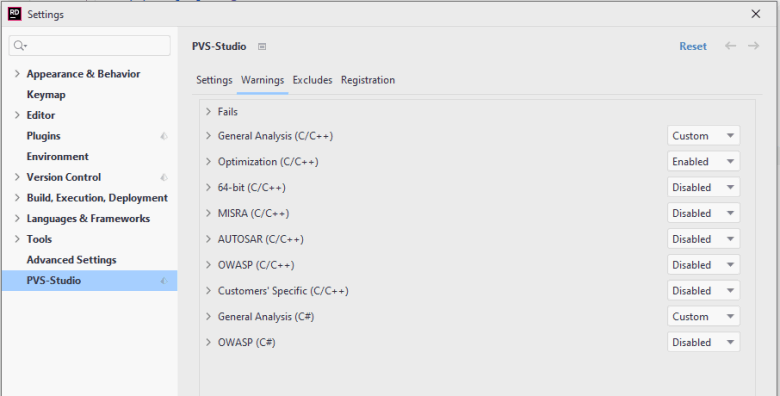
Task: Expand Customers' Specific (C/C++) group
Action: click(209, 291)
